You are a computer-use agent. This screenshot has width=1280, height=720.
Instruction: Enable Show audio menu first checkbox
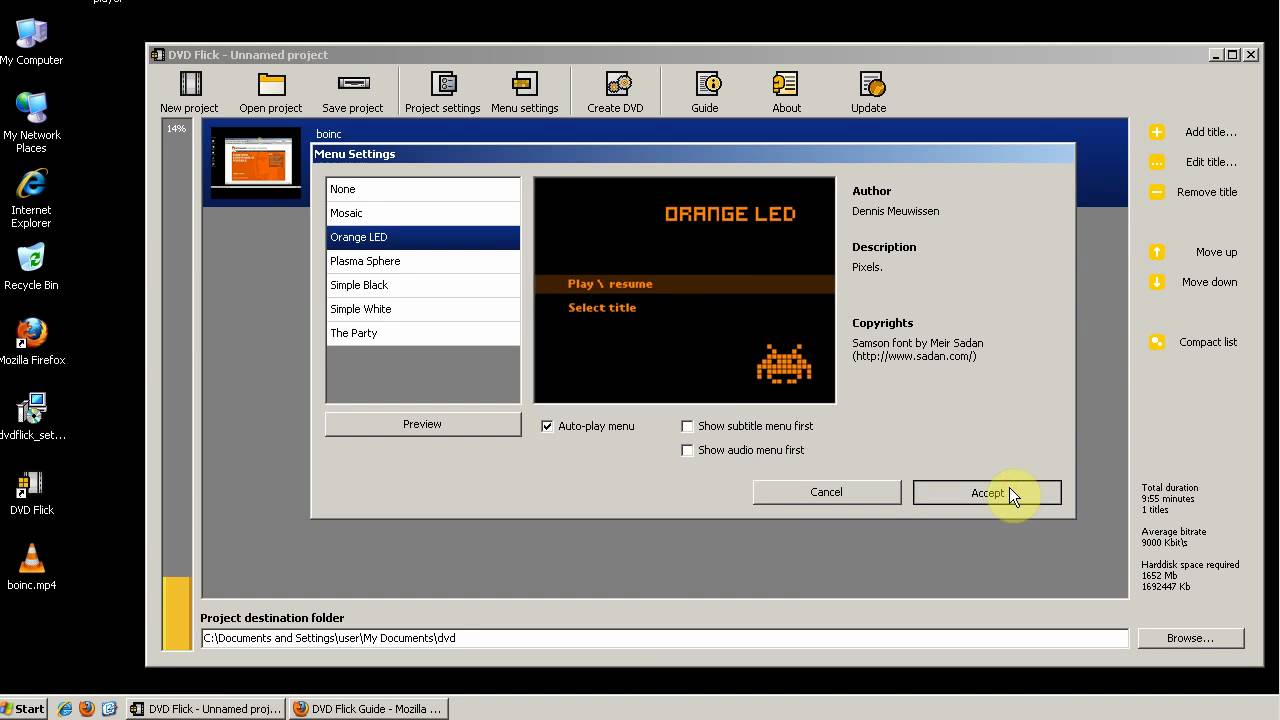[687, 450]
